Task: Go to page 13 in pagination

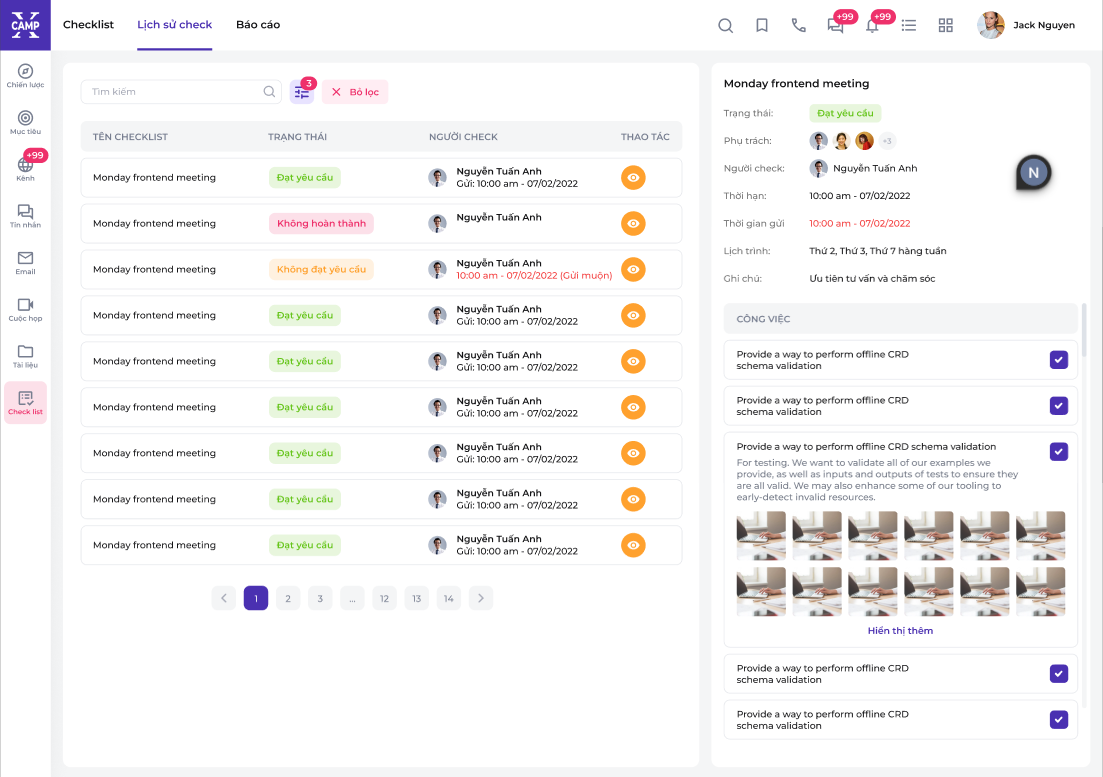Action: 416,599
